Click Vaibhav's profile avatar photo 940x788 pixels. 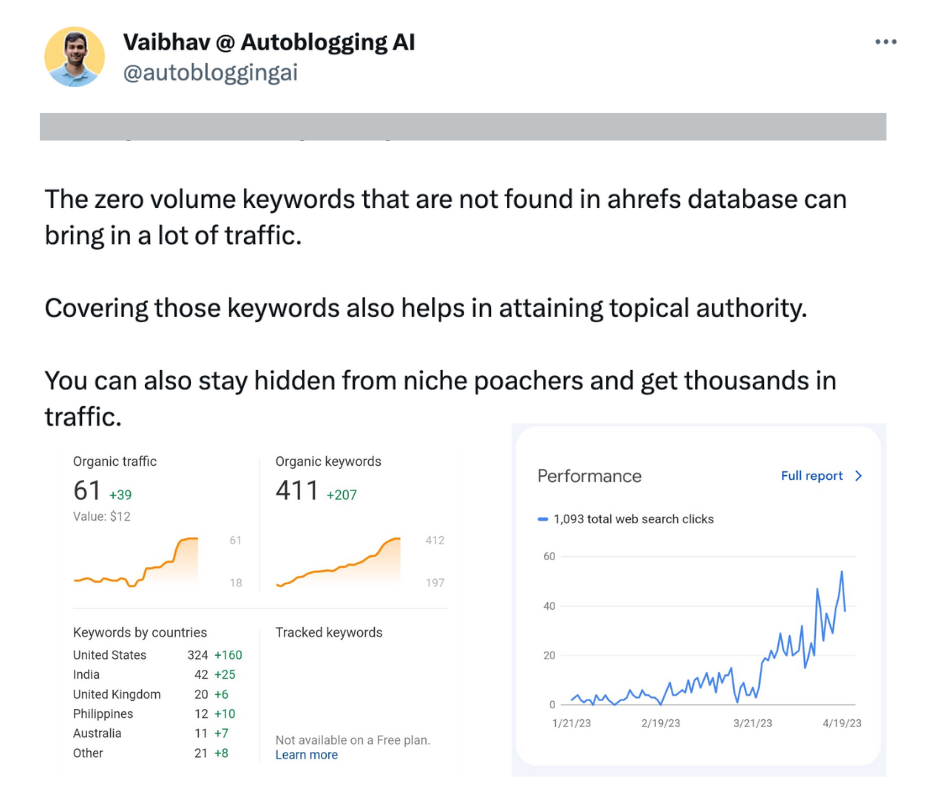point(74,57)
